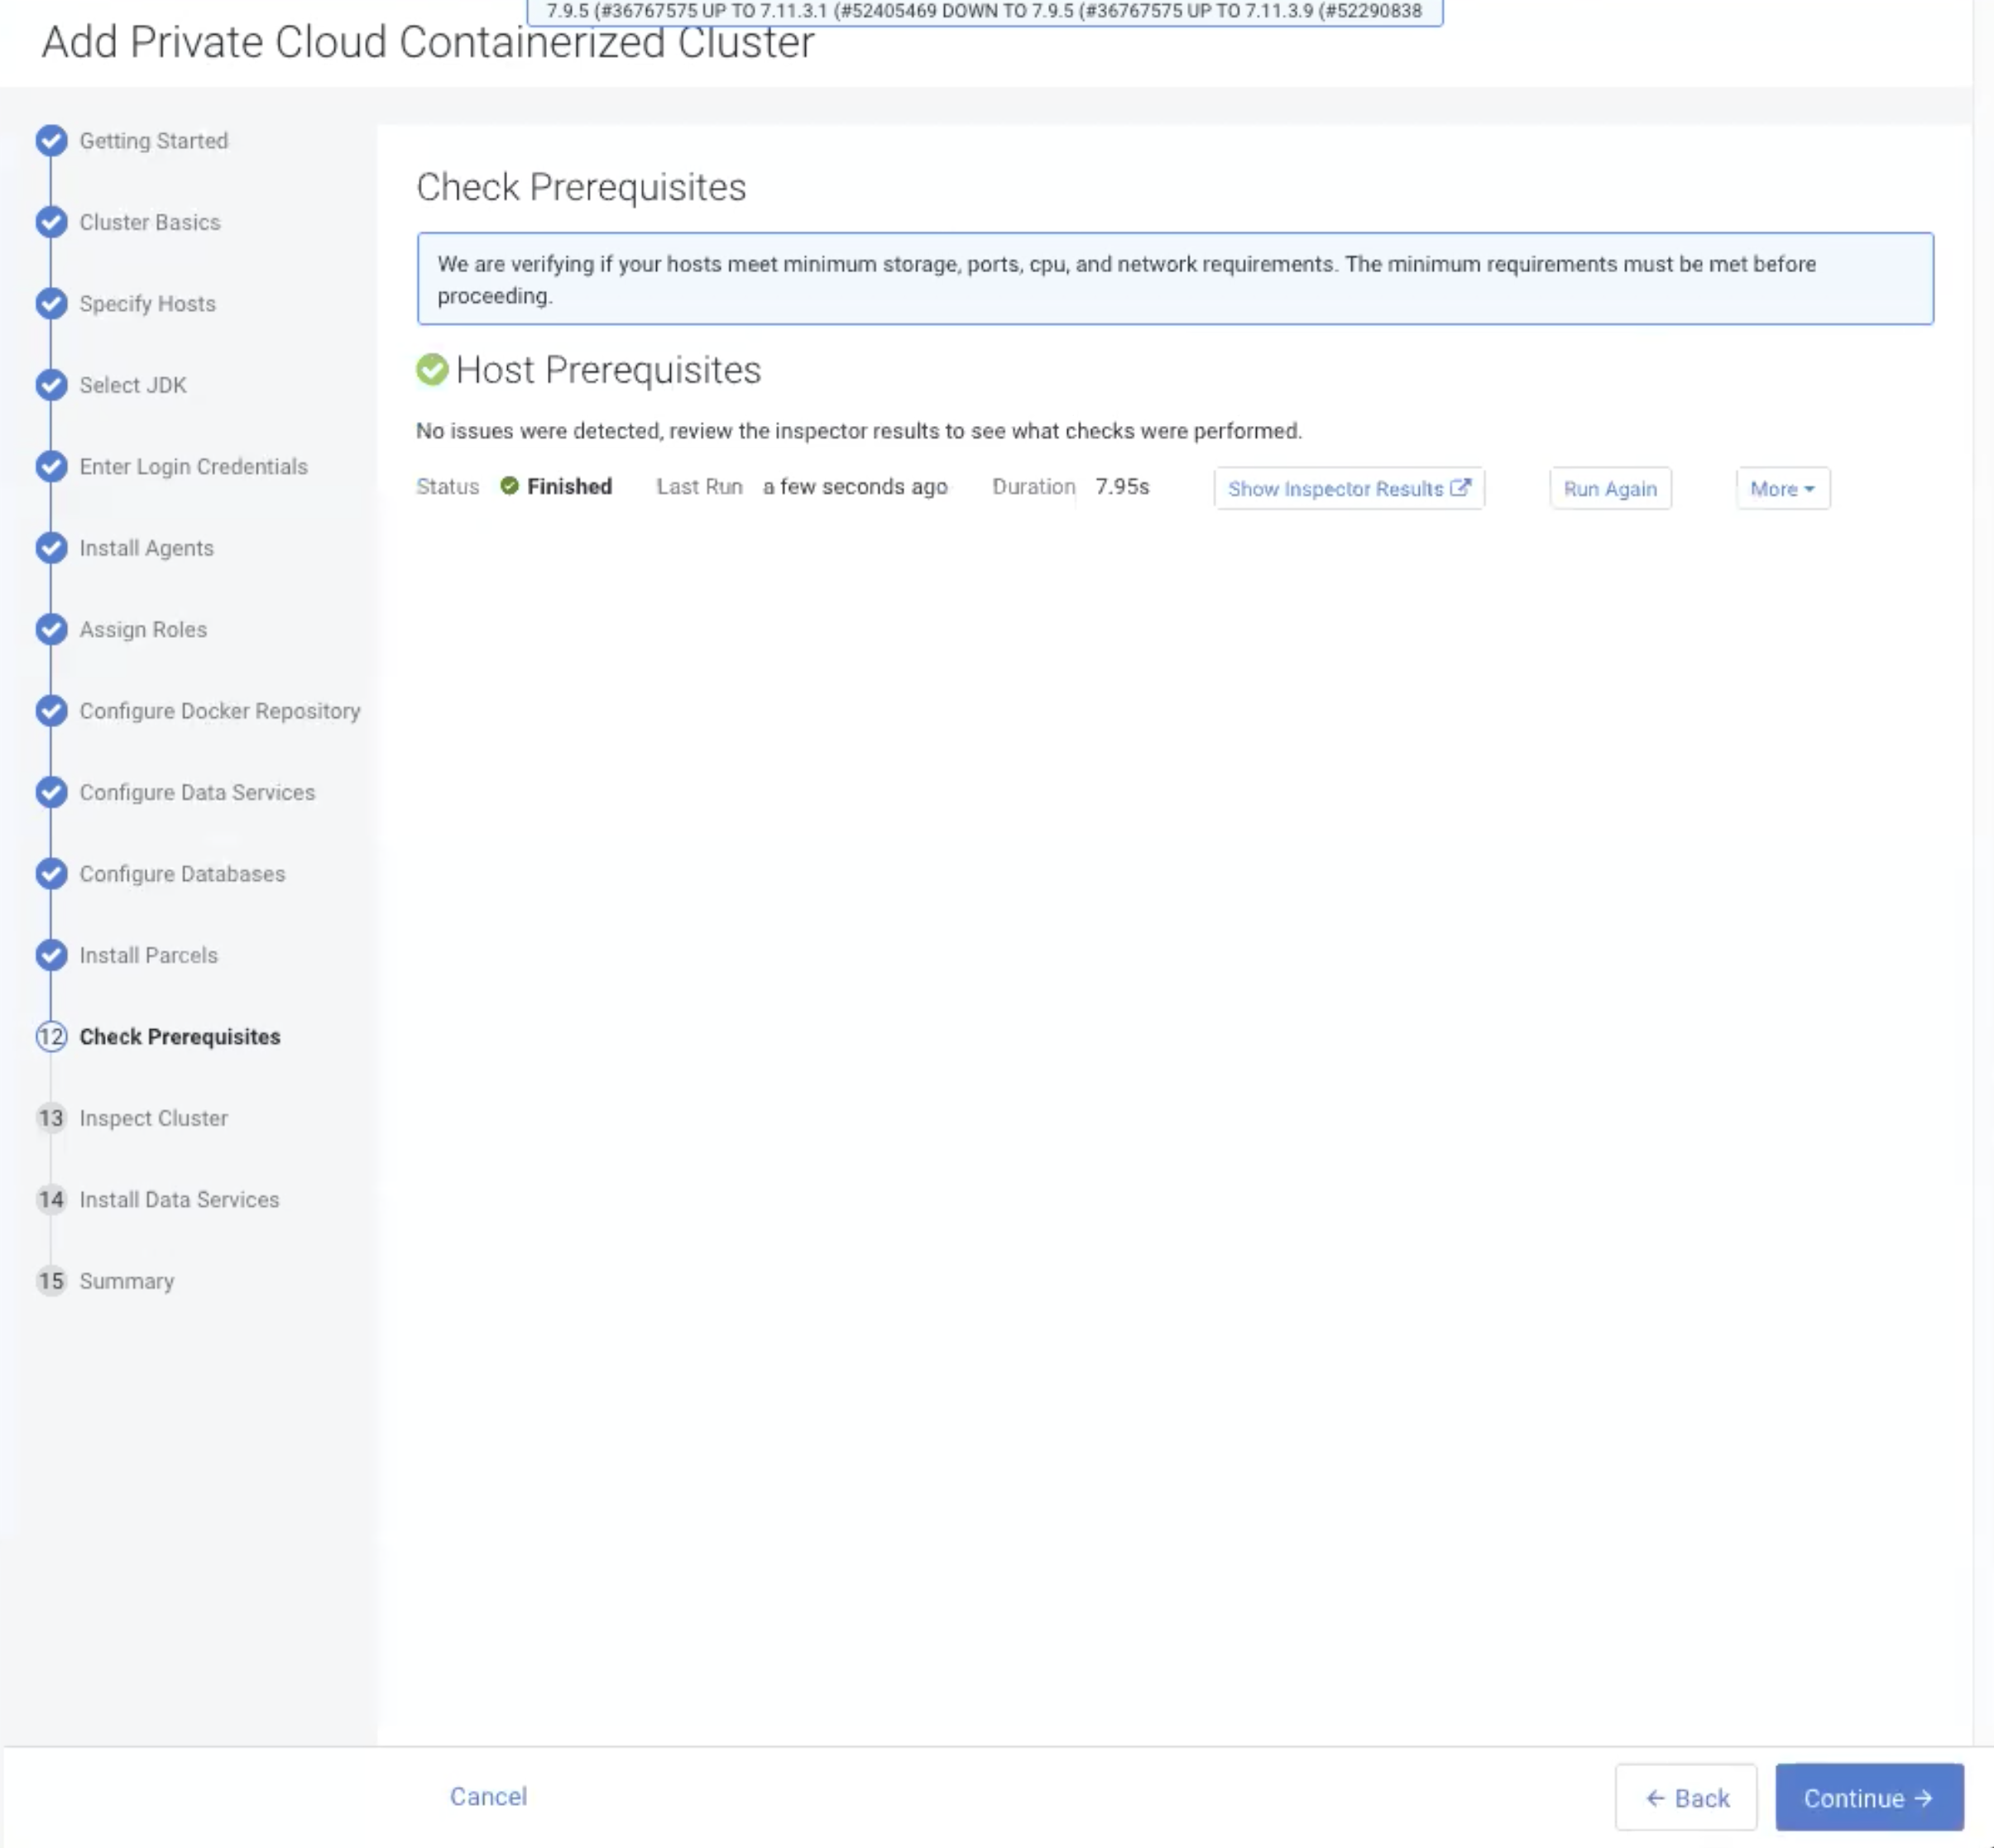Image resolution: width=1994 pixels, height=1848 pixels.
Task: Go to the Select JDK step
Action: coord(133,385)
